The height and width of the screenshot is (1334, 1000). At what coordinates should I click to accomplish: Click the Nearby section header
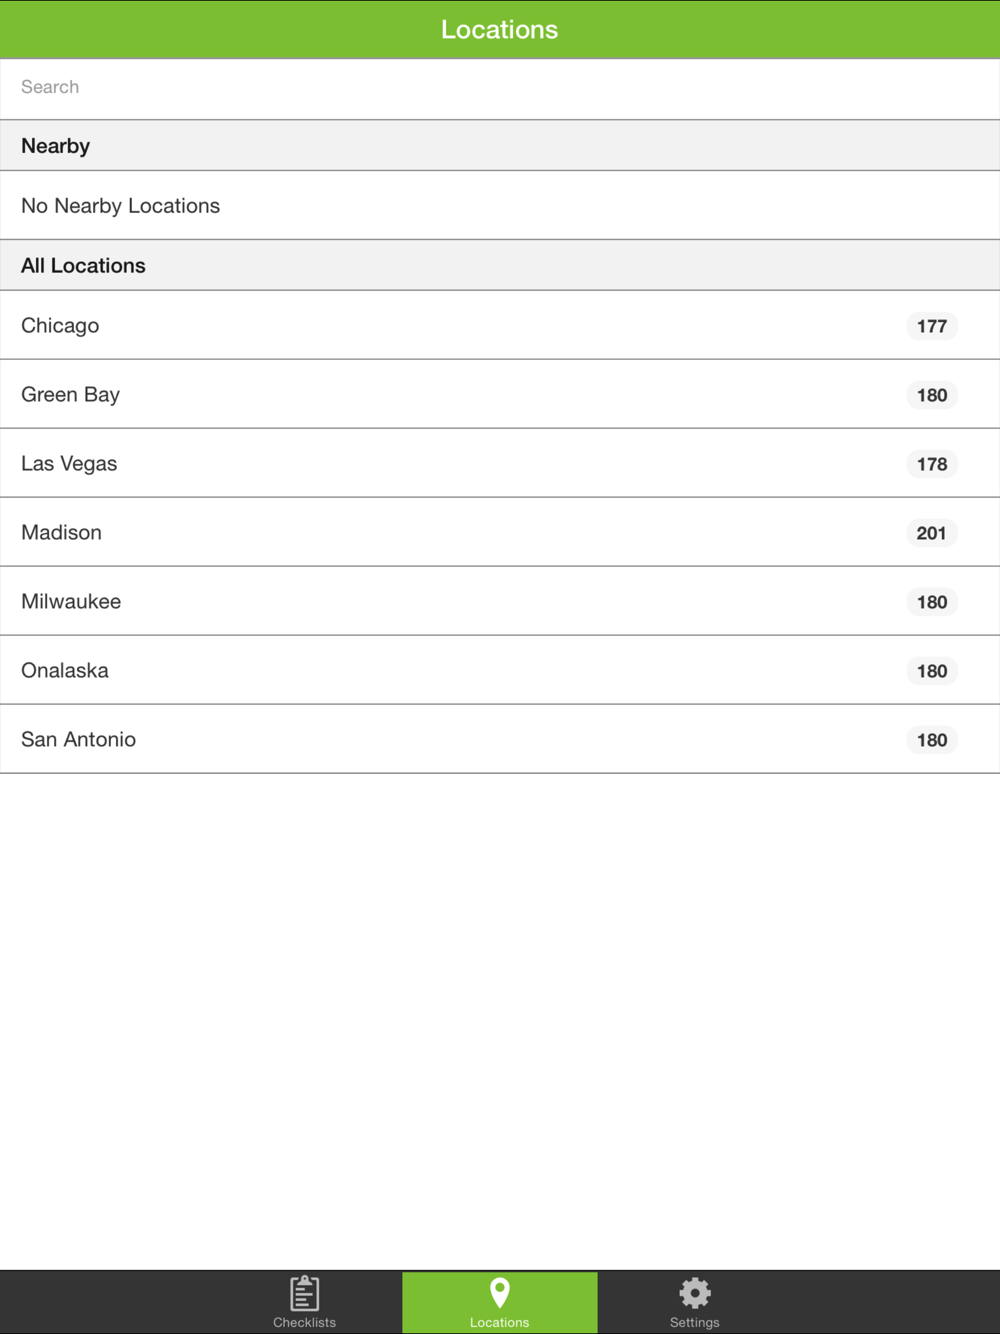click(500, 145)
